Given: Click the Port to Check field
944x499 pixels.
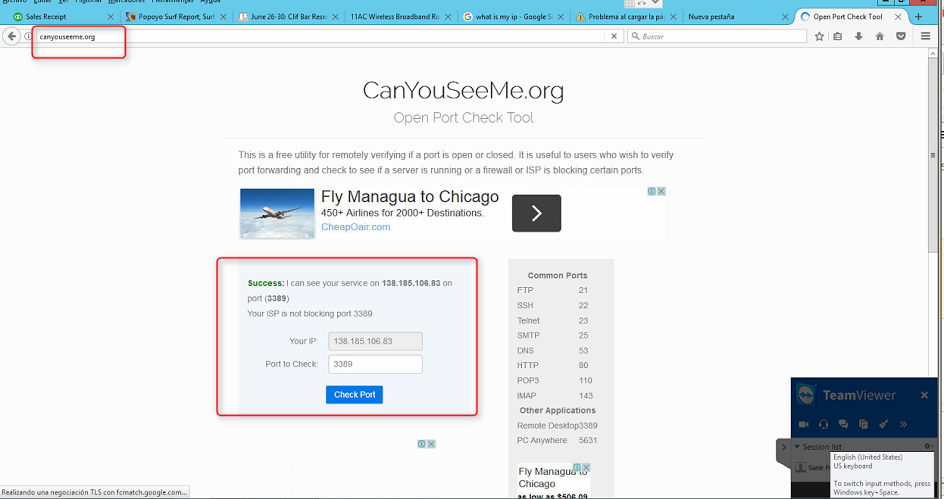Looking at the screenshot, I should 375,364.
